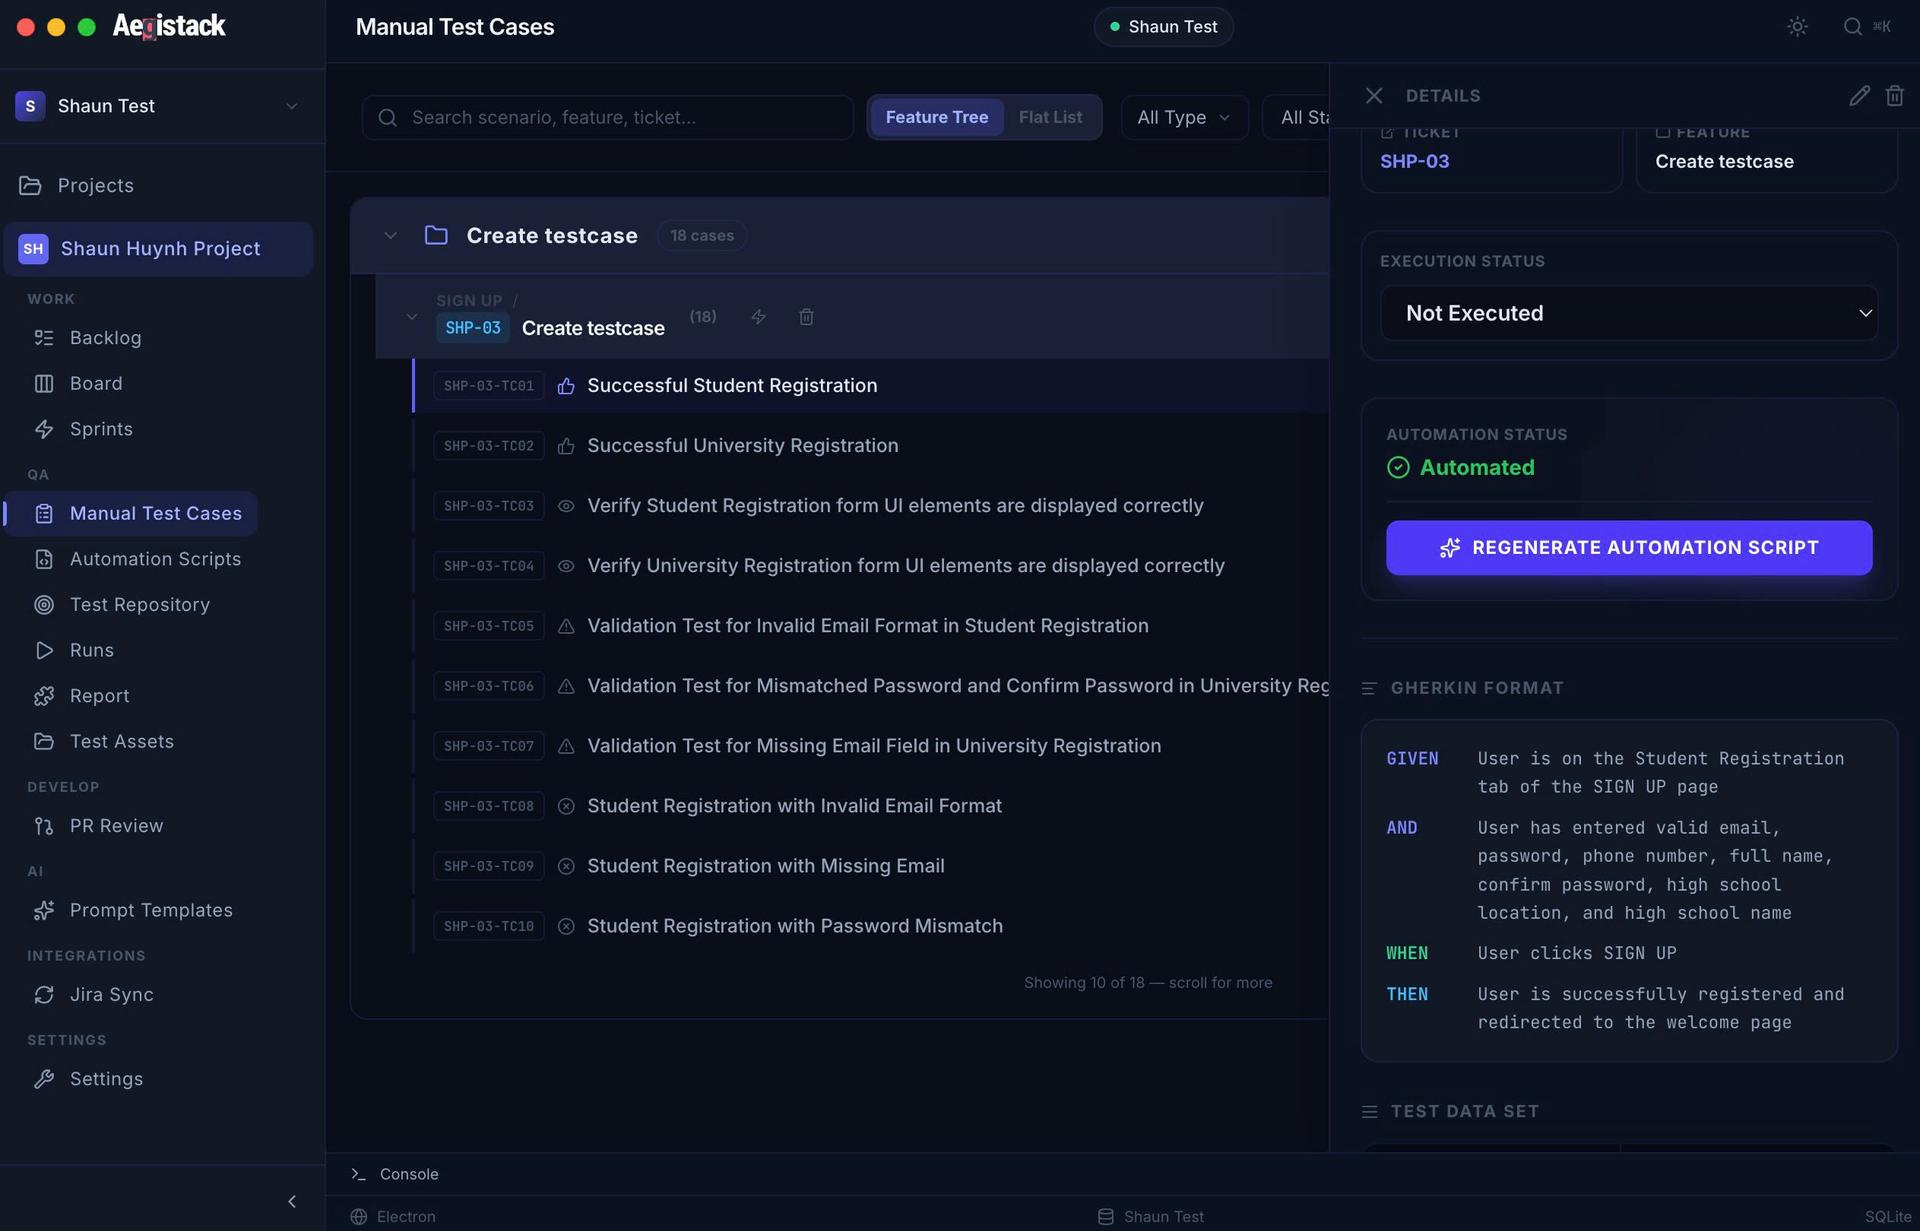This screenshot has height=1231, width=1920.
Task: Open the All Type filter dropdown
Action: coord(1184,117)
